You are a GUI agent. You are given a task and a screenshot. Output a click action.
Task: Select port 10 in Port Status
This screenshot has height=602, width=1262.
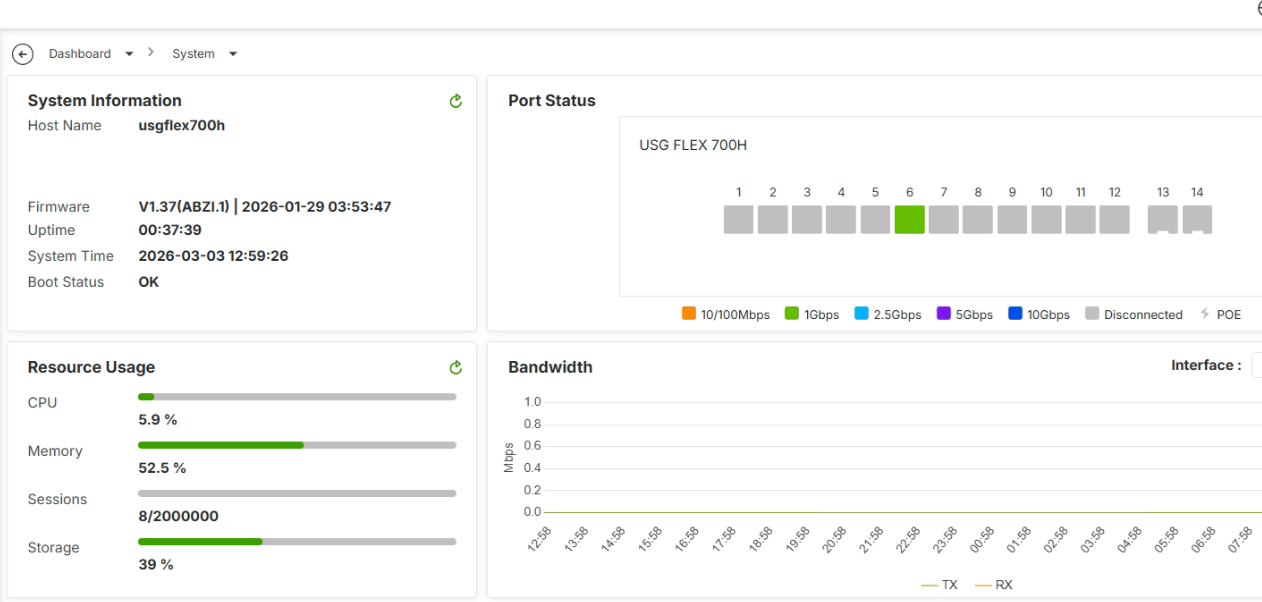coord(1046,220)
